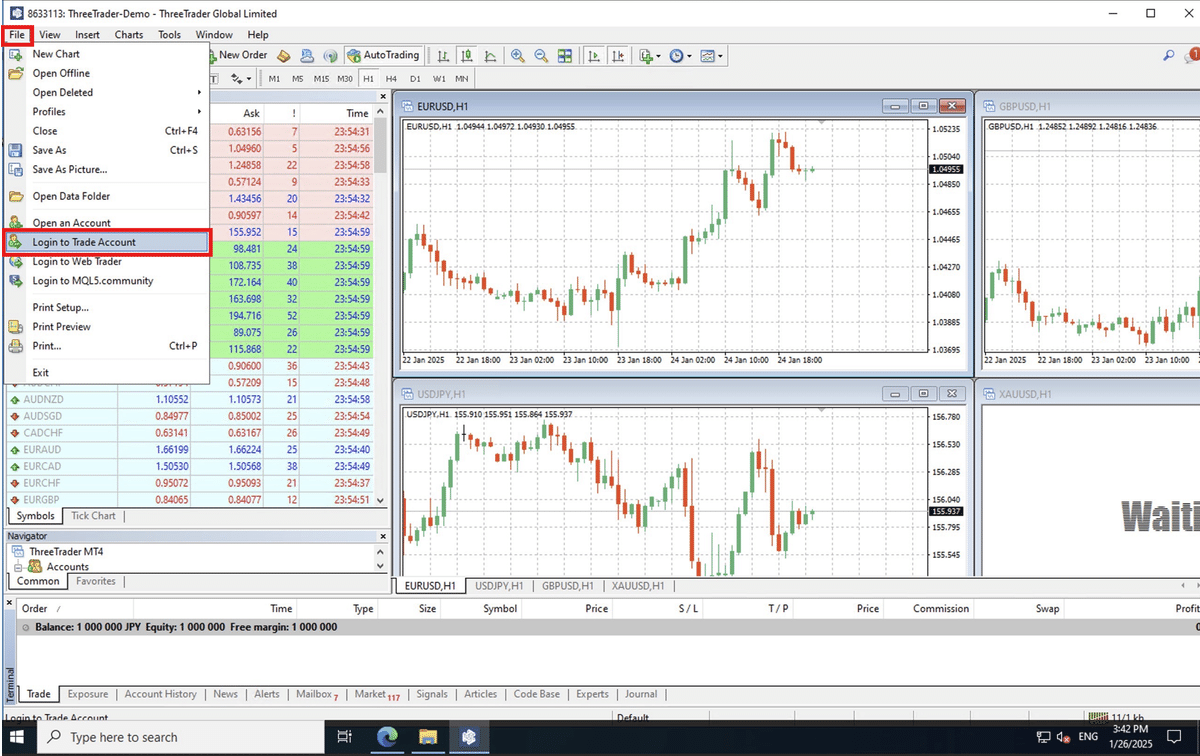Zoom out with the magnifier minus icon
Screen dimensions: 1200x756
541,56
